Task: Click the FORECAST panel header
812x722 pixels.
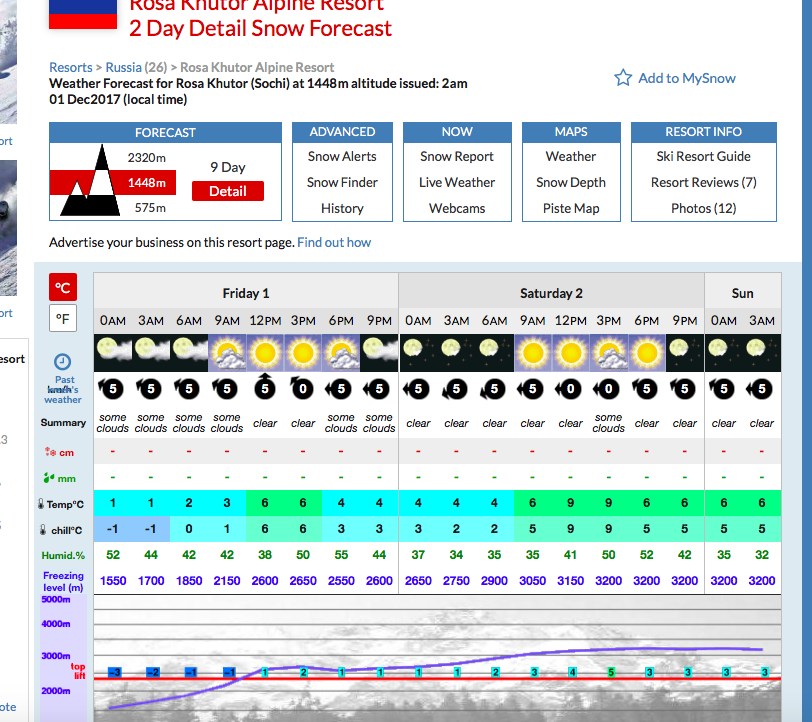Action: [165, 133]
